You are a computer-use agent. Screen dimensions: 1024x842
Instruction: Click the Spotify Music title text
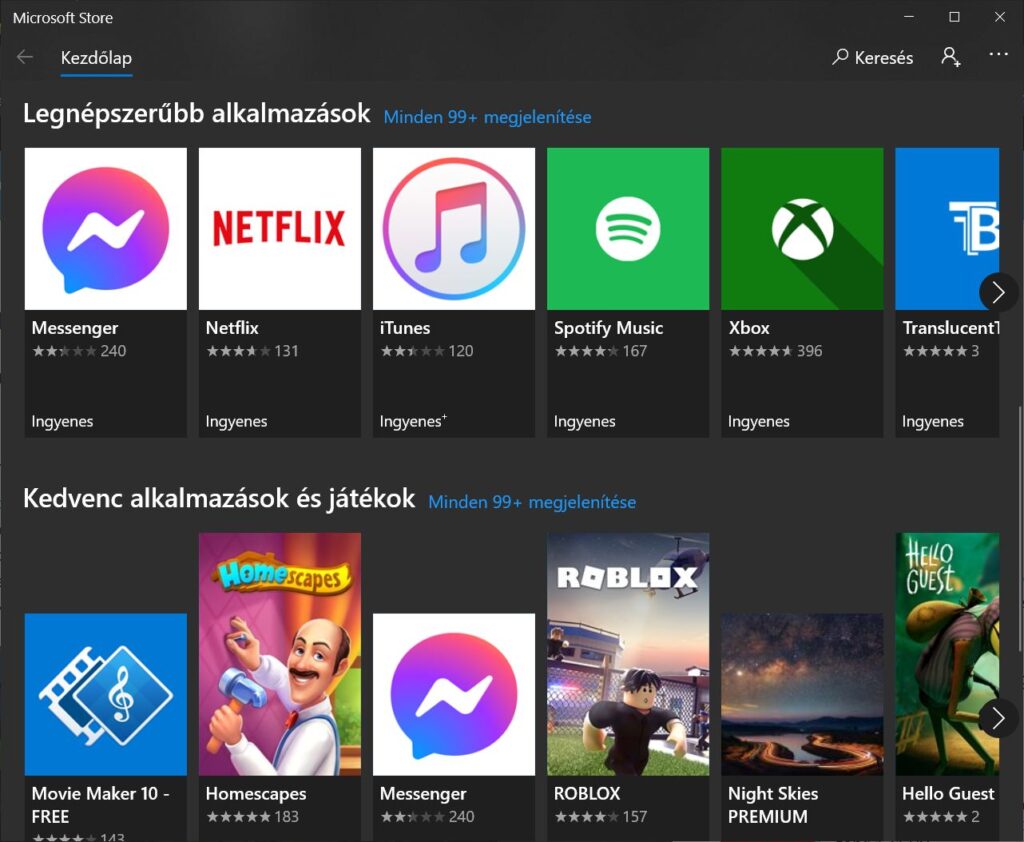point(609,328)
